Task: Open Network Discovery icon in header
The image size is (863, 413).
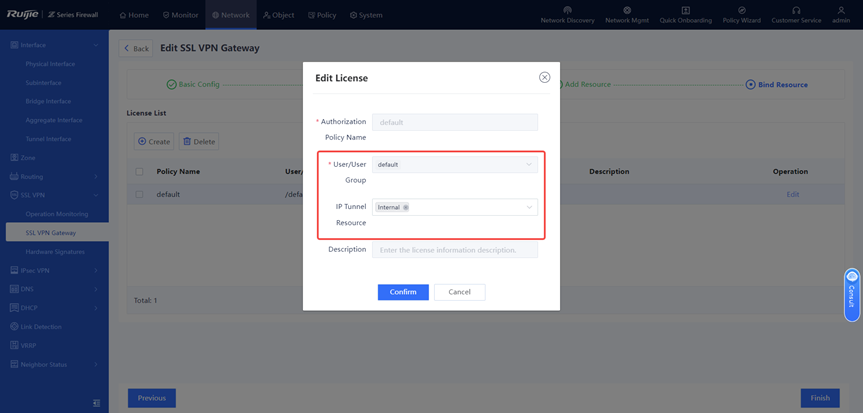Action: 567,10
